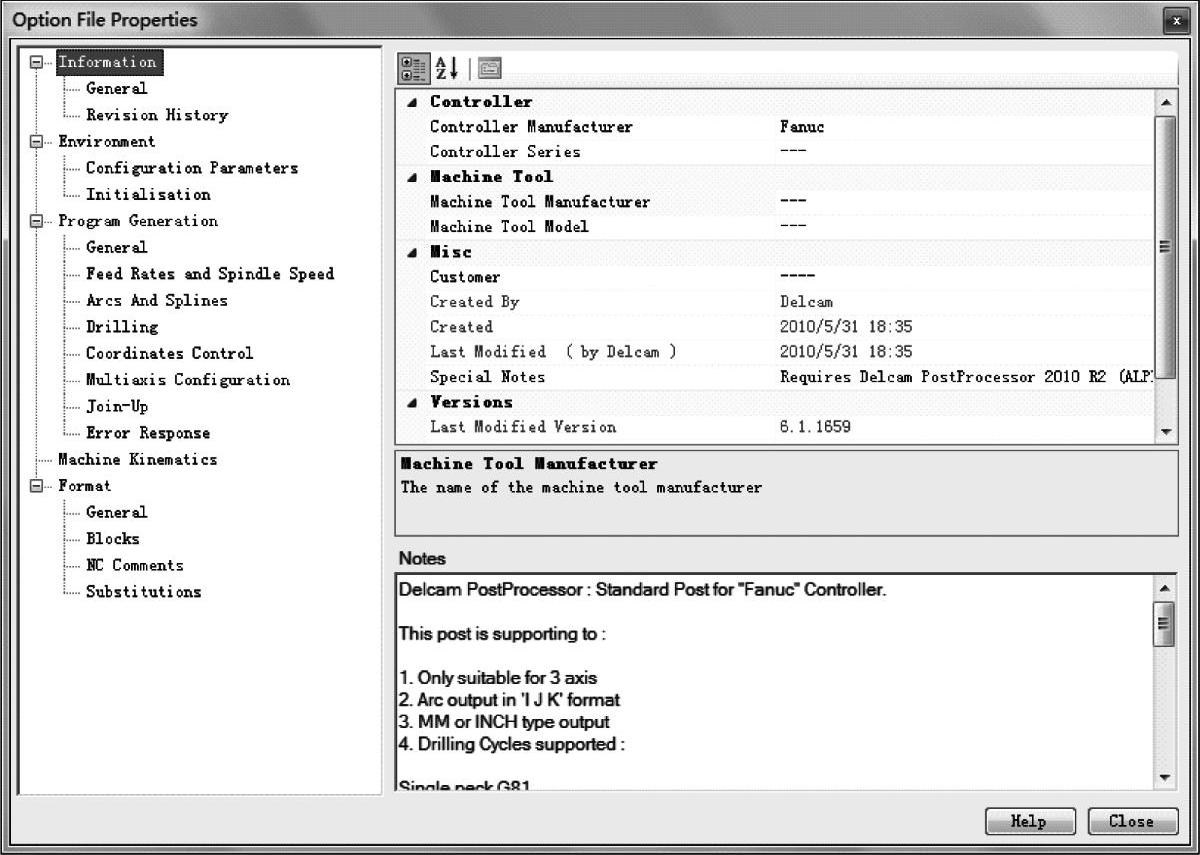The image size is (1200, 855).
Task: Collapse the Controller property category
Action: [x=413, y=102]
